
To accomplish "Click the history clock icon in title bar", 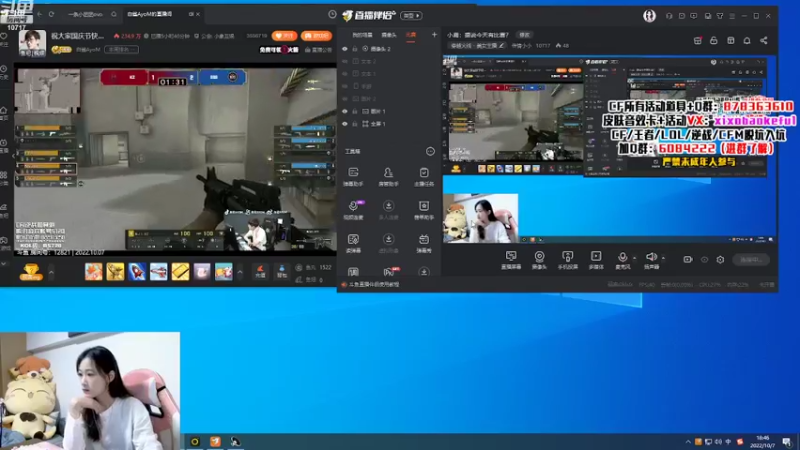I will (x=332, y=14).
